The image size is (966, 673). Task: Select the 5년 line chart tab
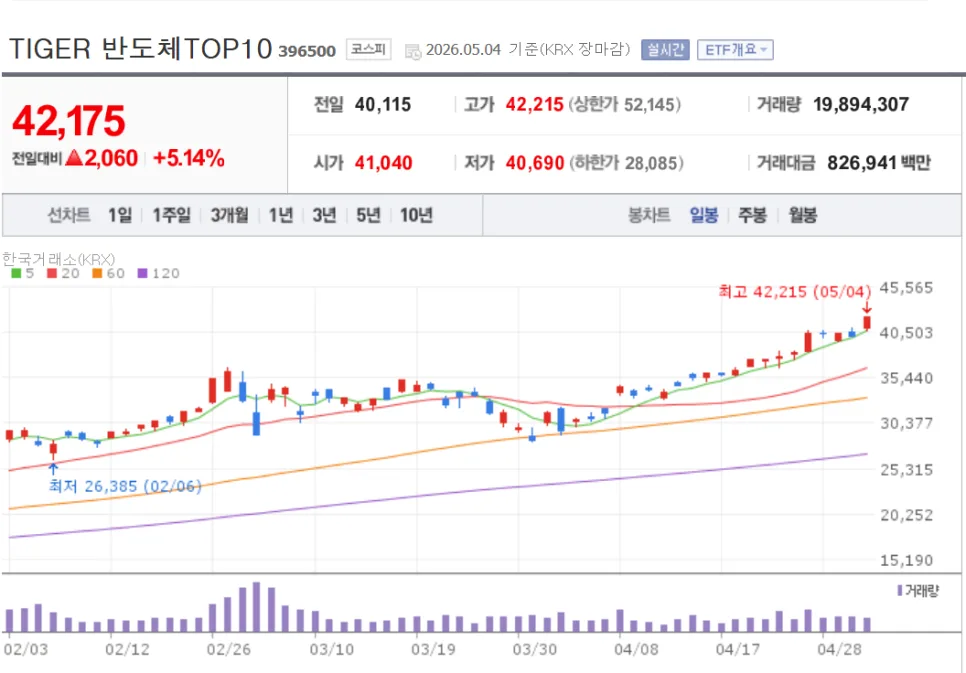tap(368, 215)
